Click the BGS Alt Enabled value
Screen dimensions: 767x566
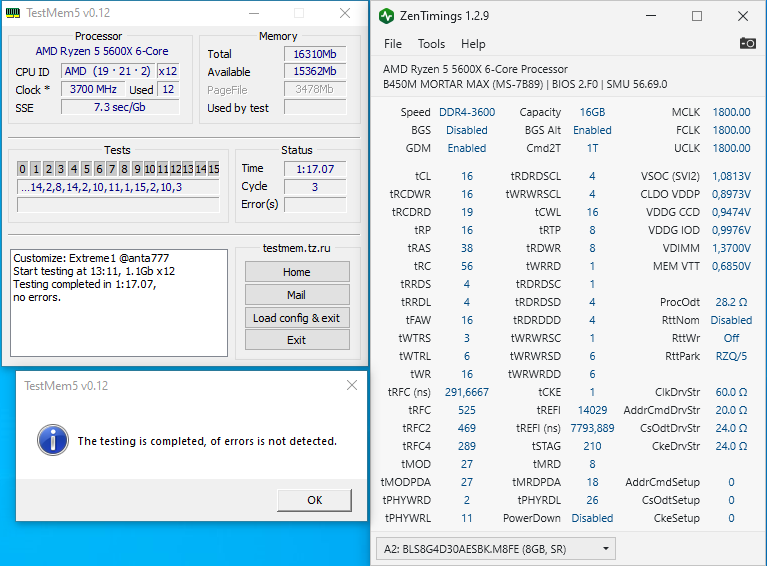[592, 130]
